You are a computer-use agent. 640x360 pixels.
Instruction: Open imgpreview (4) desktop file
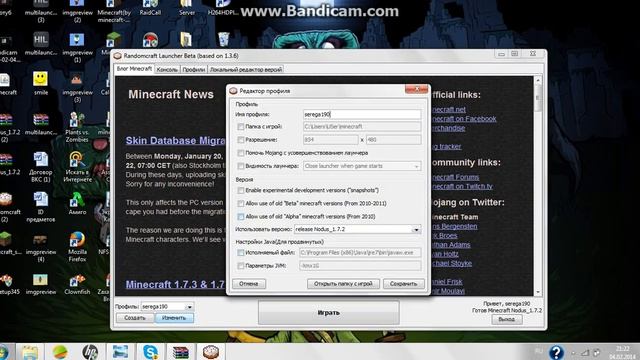(40, 248)
